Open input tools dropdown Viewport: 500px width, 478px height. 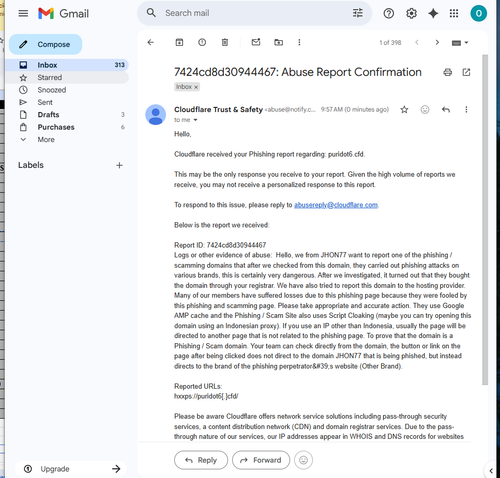point(460,43)
